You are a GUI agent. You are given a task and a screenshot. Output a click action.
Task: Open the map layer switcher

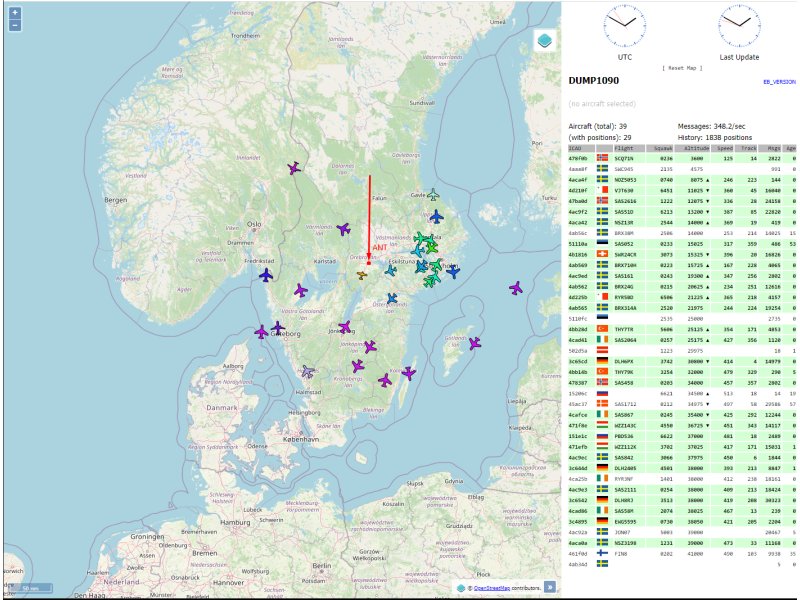pyautogui.click(x=544, y=40)
